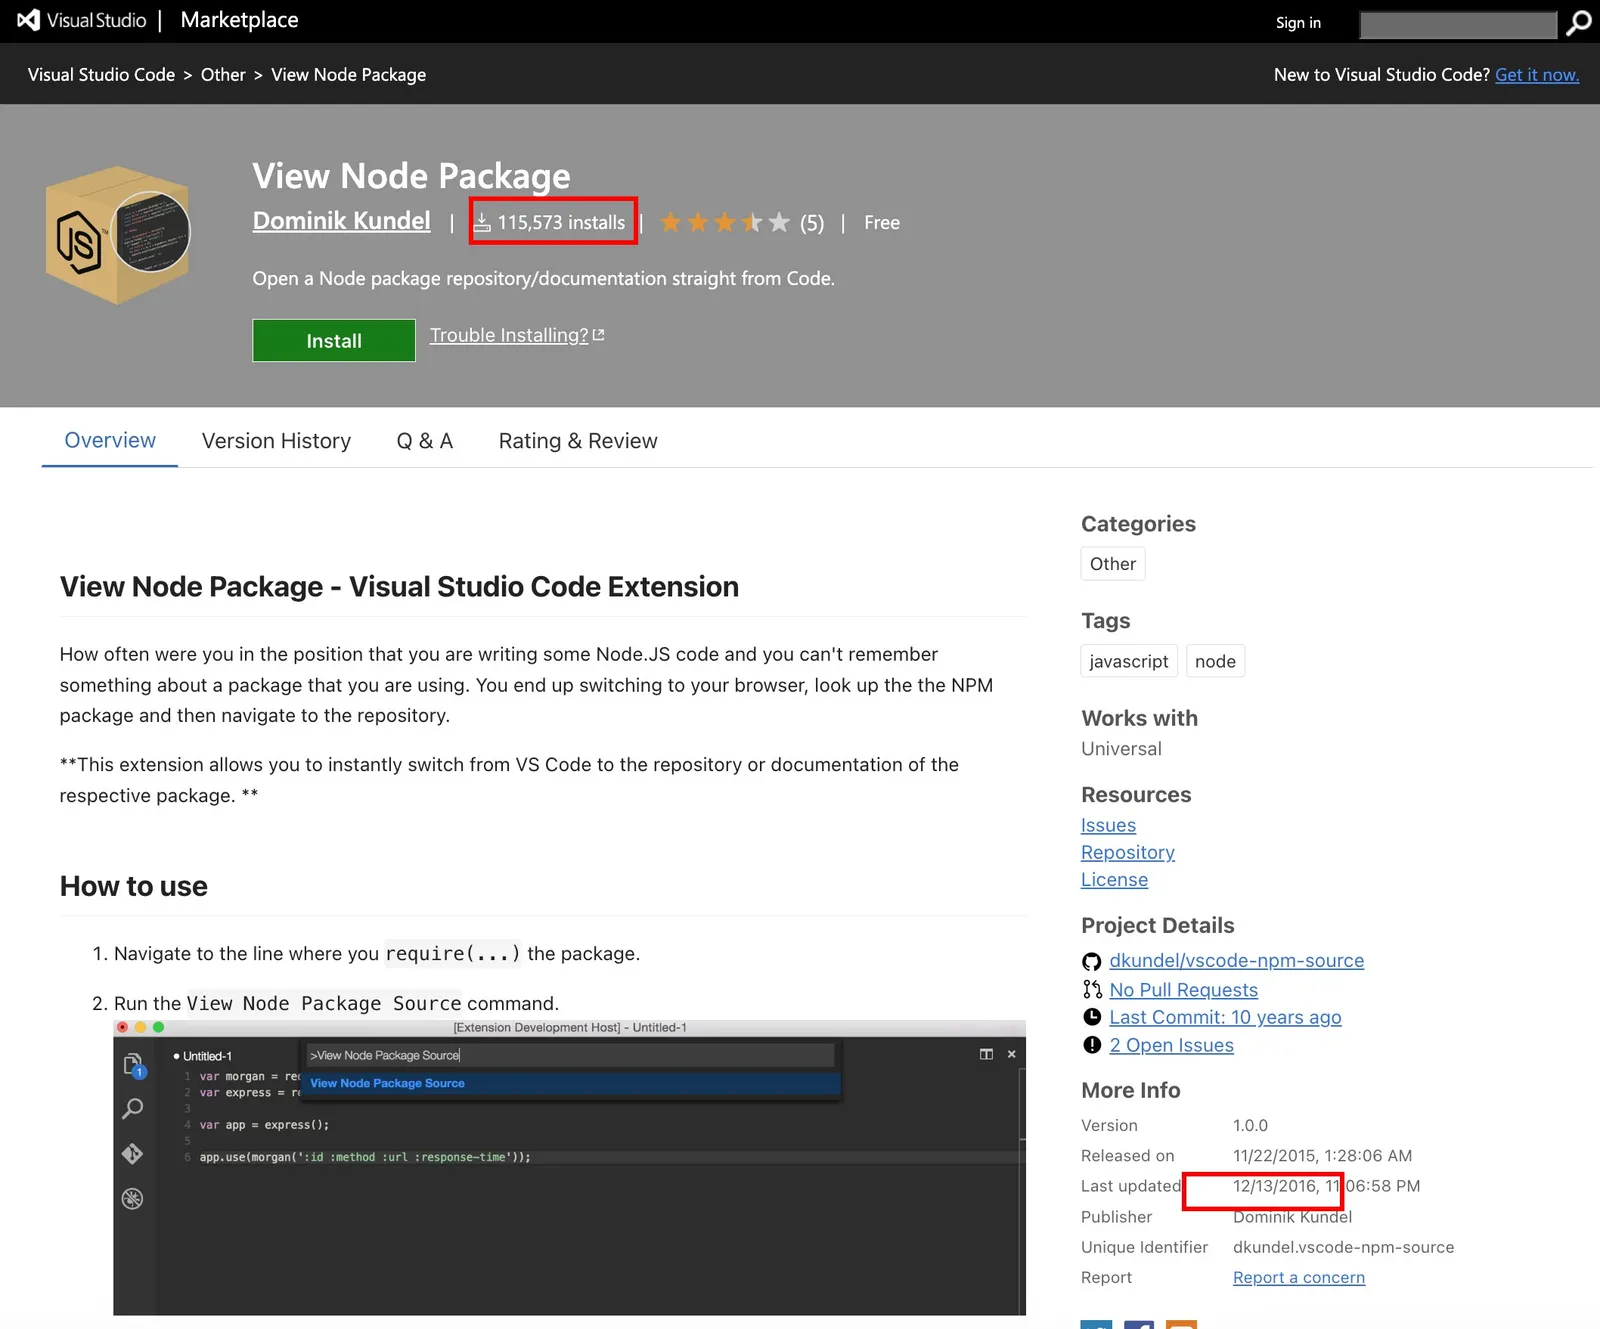1600x1329 pixels.
Task: Click the version value 1.0.0
Action: [x=1250, y=1126]
